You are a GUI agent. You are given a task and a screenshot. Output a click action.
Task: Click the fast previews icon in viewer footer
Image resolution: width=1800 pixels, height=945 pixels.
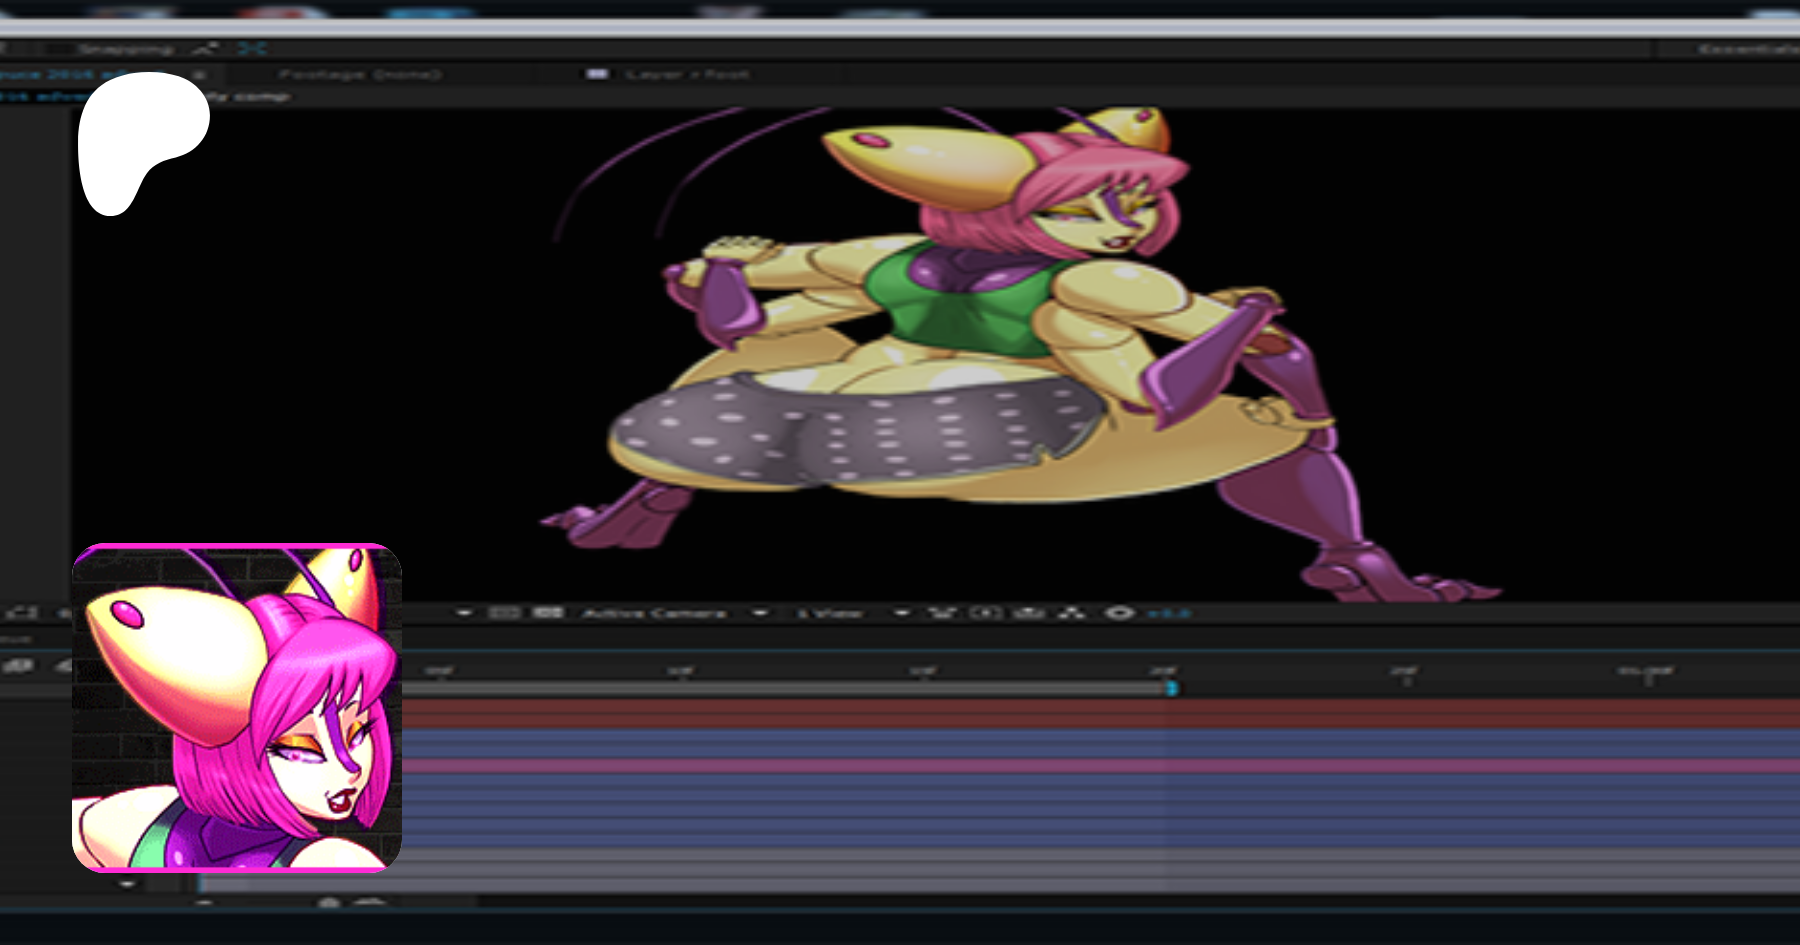pos(985,612)
